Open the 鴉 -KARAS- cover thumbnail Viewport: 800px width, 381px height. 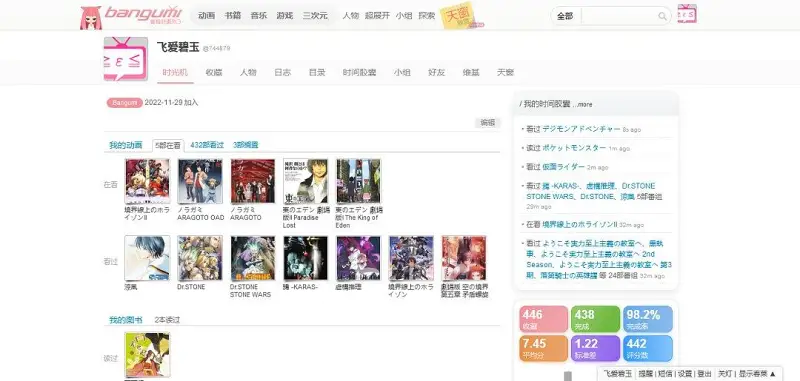click(305, 258)
